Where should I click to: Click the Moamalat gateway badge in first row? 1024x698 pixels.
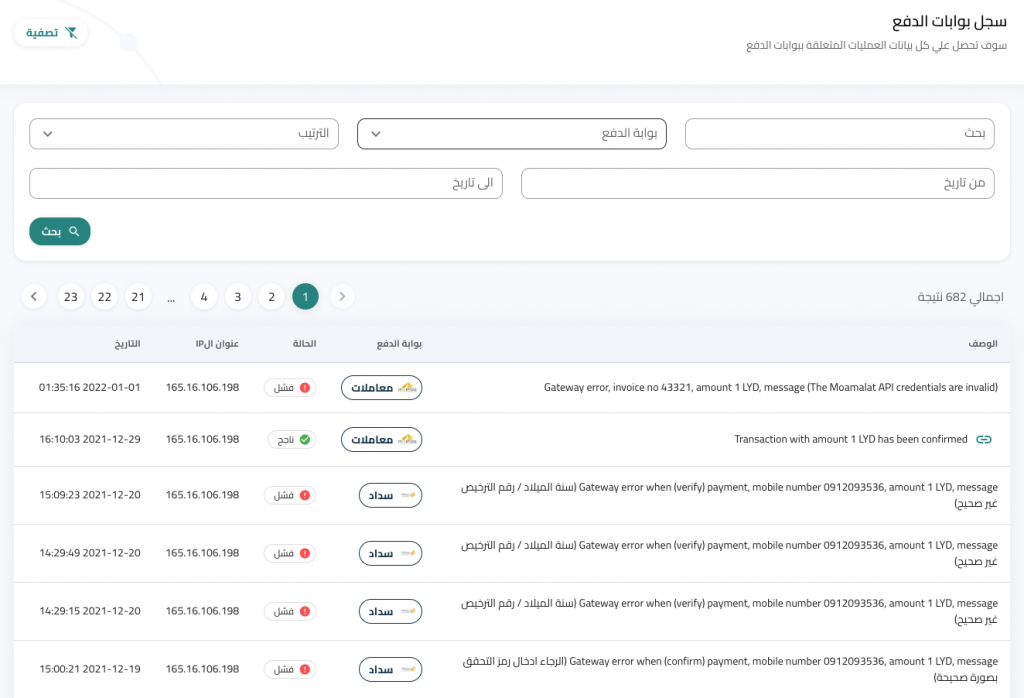381,387
